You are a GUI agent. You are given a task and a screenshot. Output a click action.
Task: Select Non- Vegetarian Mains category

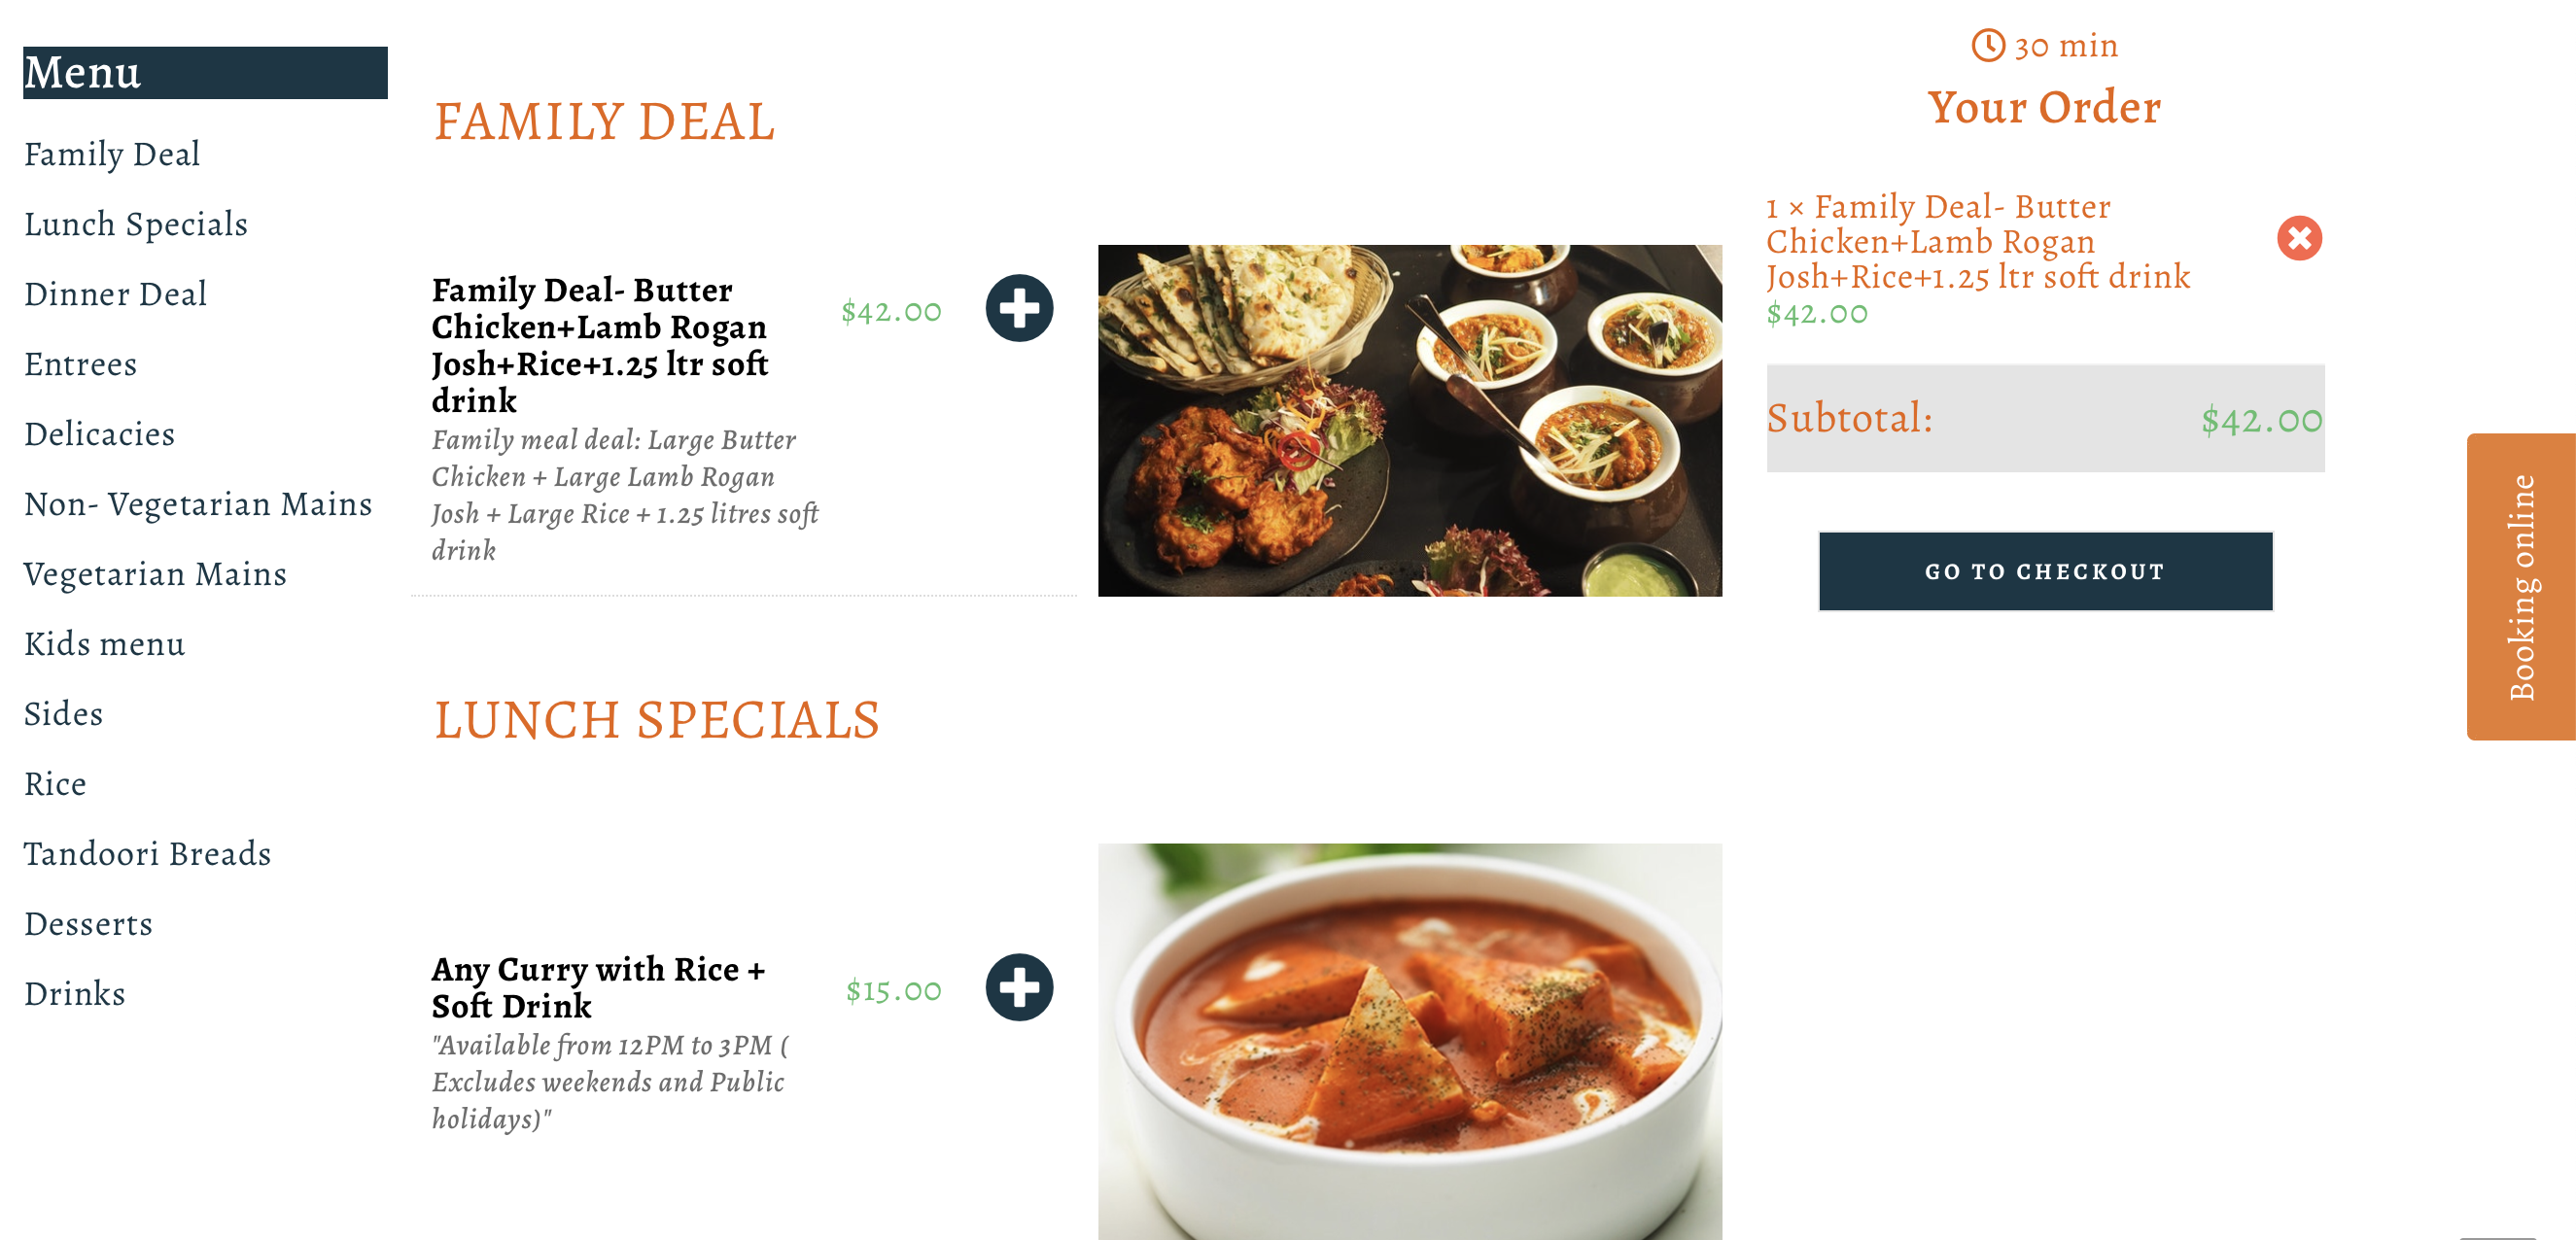point(198,504)
